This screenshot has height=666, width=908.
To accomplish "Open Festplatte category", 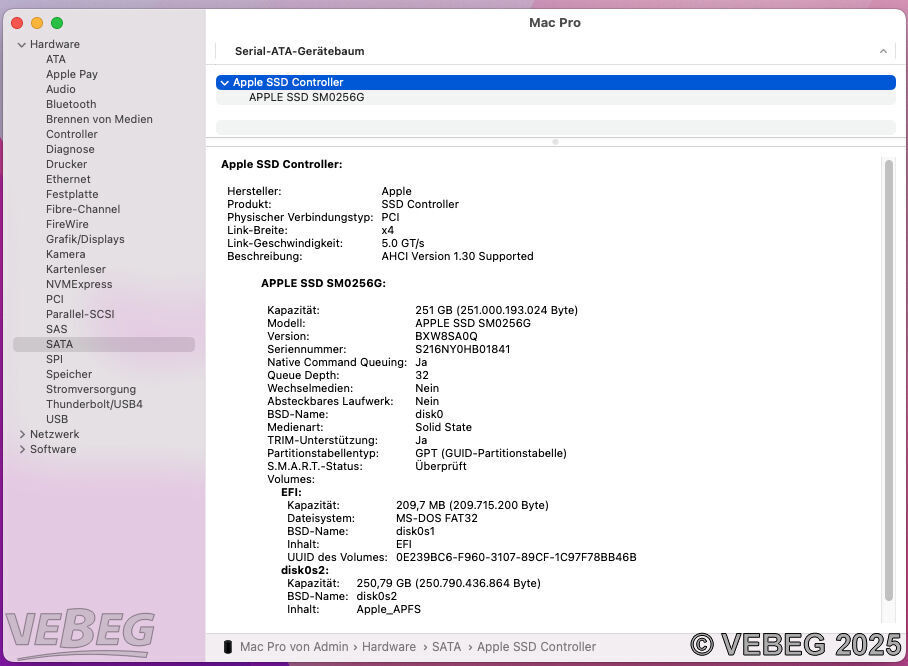I will 72,195.
